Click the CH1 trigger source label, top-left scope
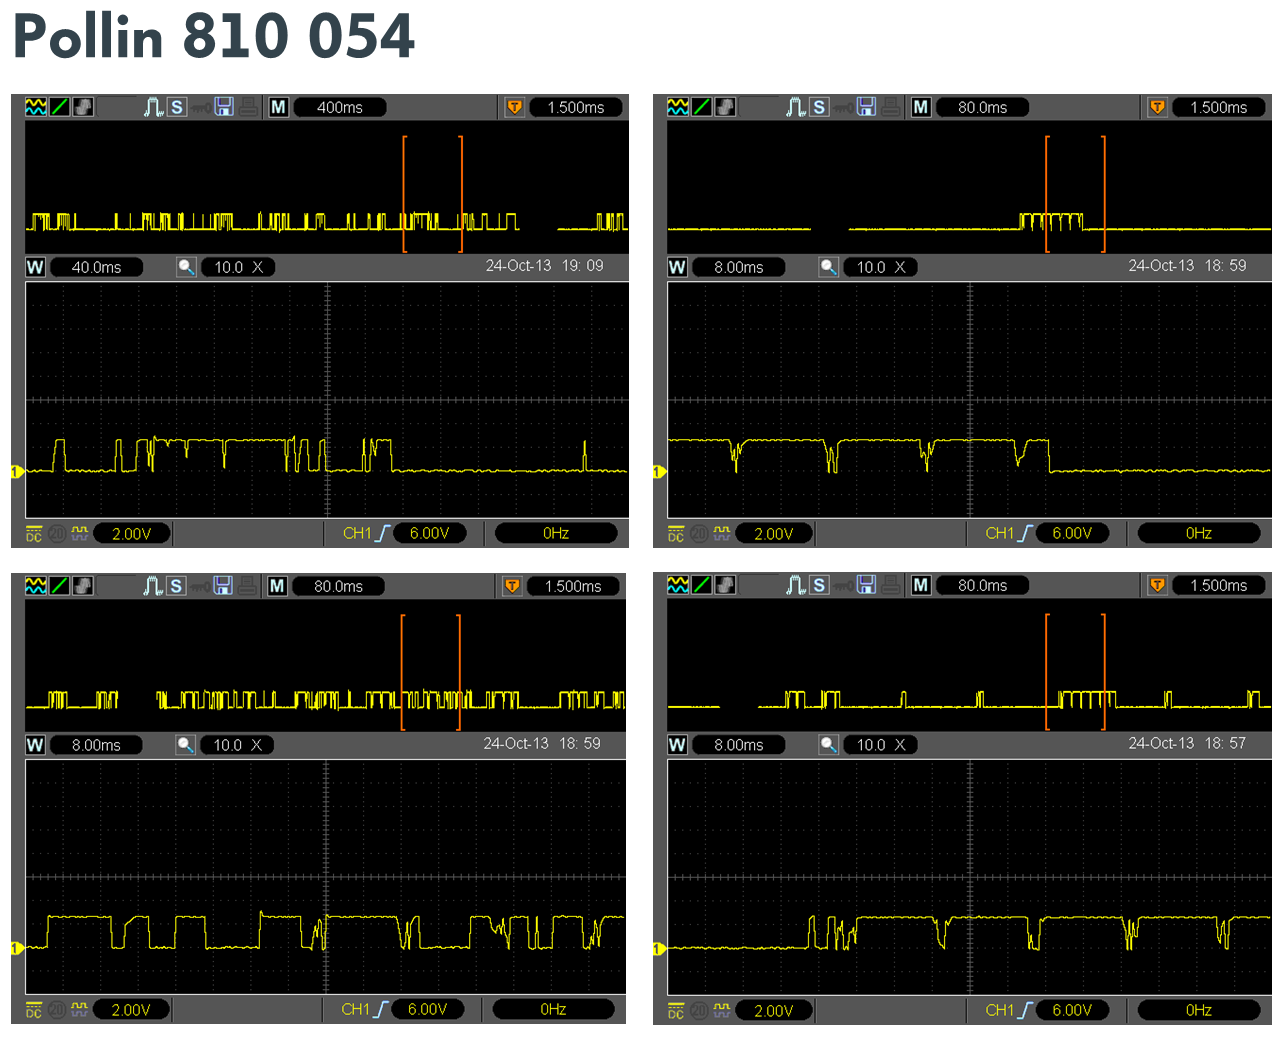The image size is (1284, 1038). tap(357, 534)
